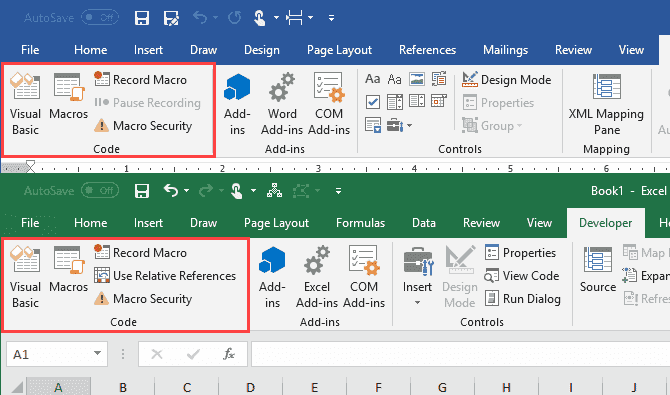Switch to the Data tab in Excel
Image resolution: width=670 pixels, height=395 pixels.
tap(423, 223)
